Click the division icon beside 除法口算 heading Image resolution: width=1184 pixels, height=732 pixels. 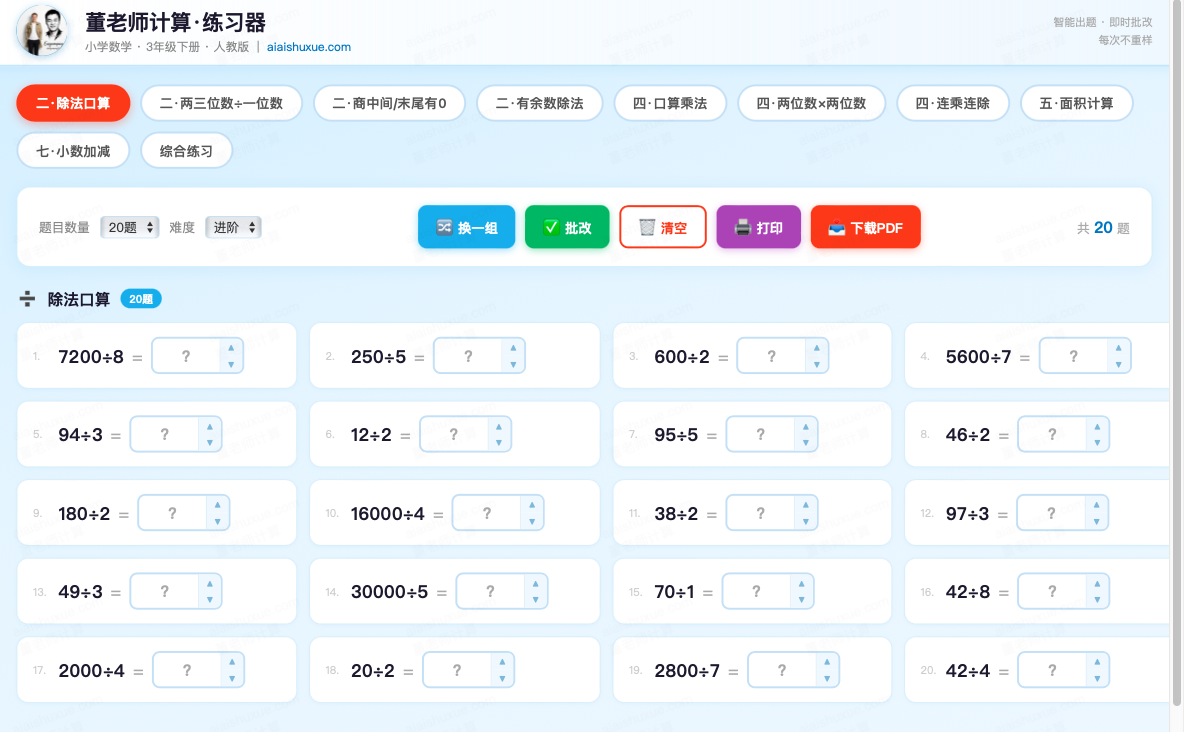coord(28,299)
